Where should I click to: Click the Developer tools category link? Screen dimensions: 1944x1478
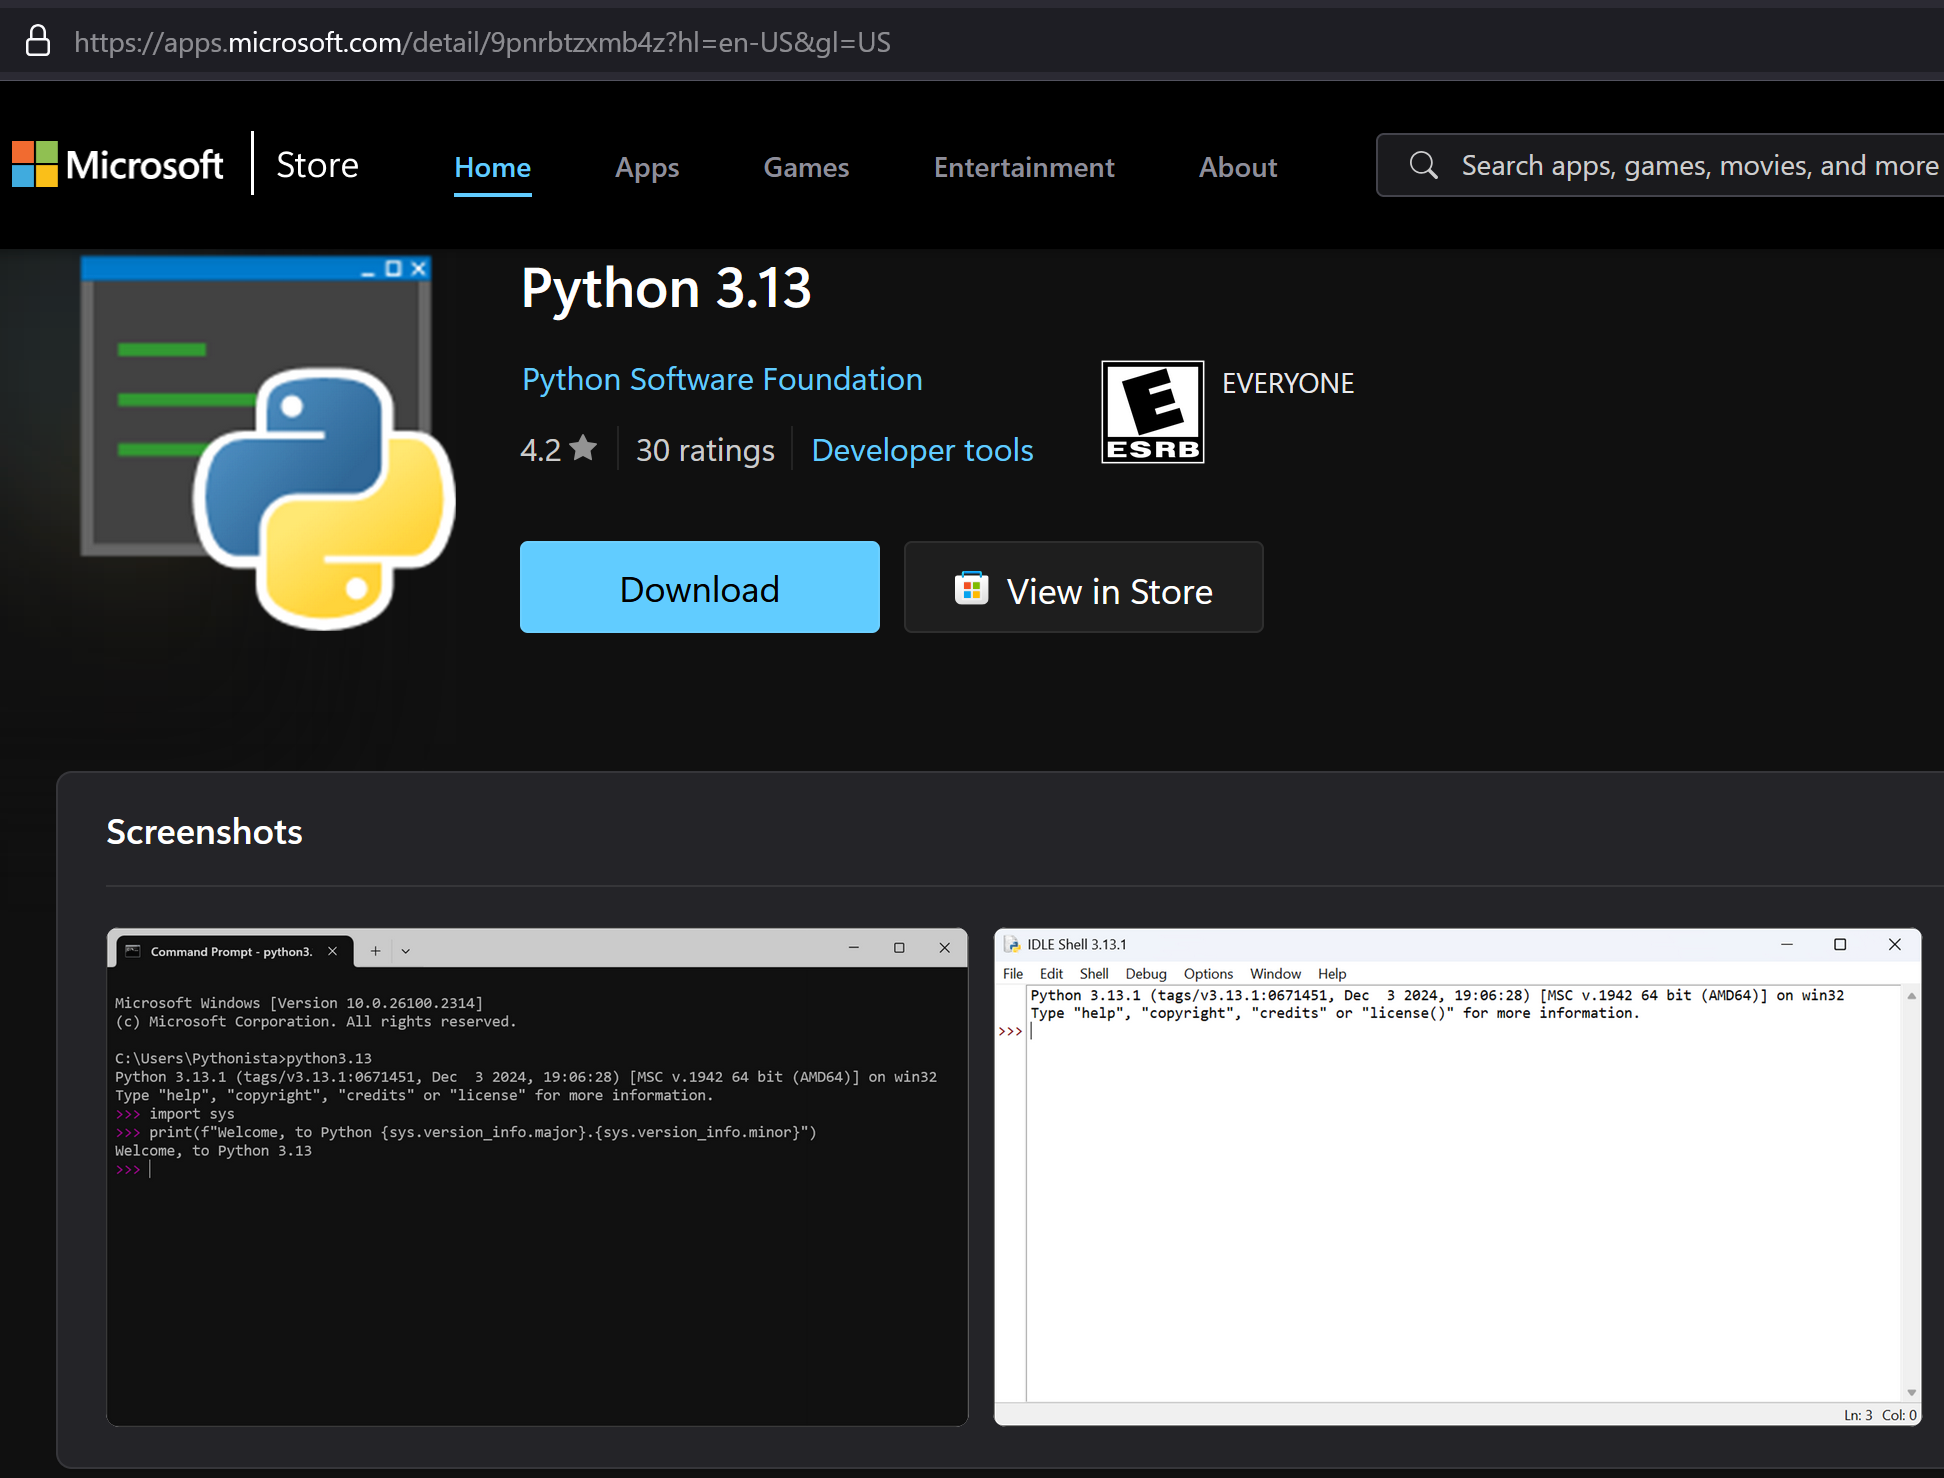(921, 449)
